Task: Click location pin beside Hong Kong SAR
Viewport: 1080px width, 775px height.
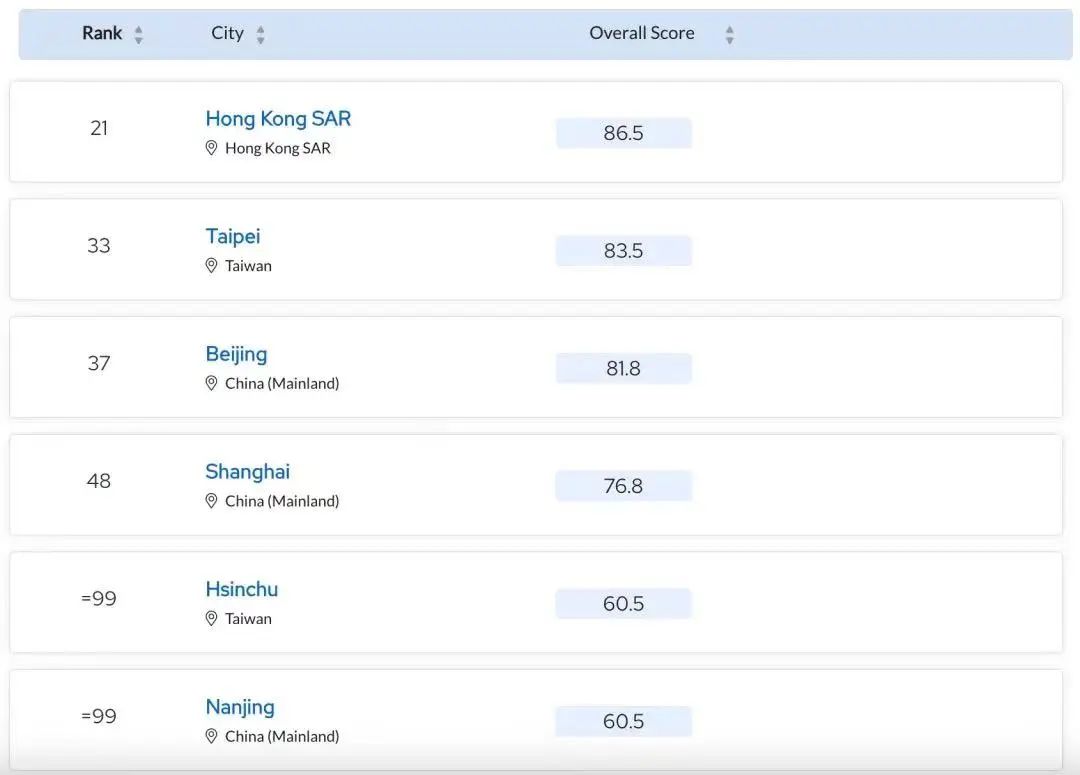Action: click(x=211, y=148)
